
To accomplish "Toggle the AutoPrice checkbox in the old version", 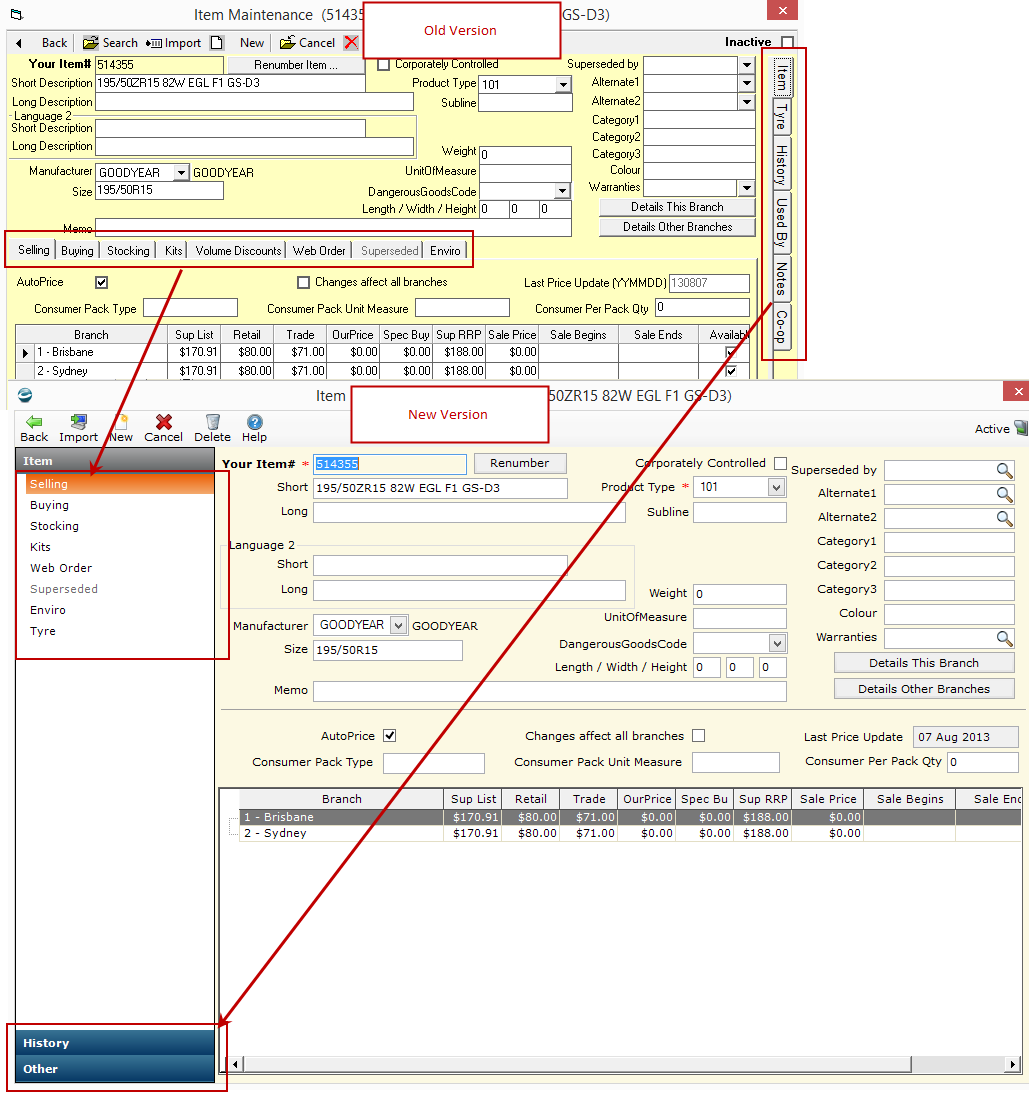I will click(x=102, y=283).
